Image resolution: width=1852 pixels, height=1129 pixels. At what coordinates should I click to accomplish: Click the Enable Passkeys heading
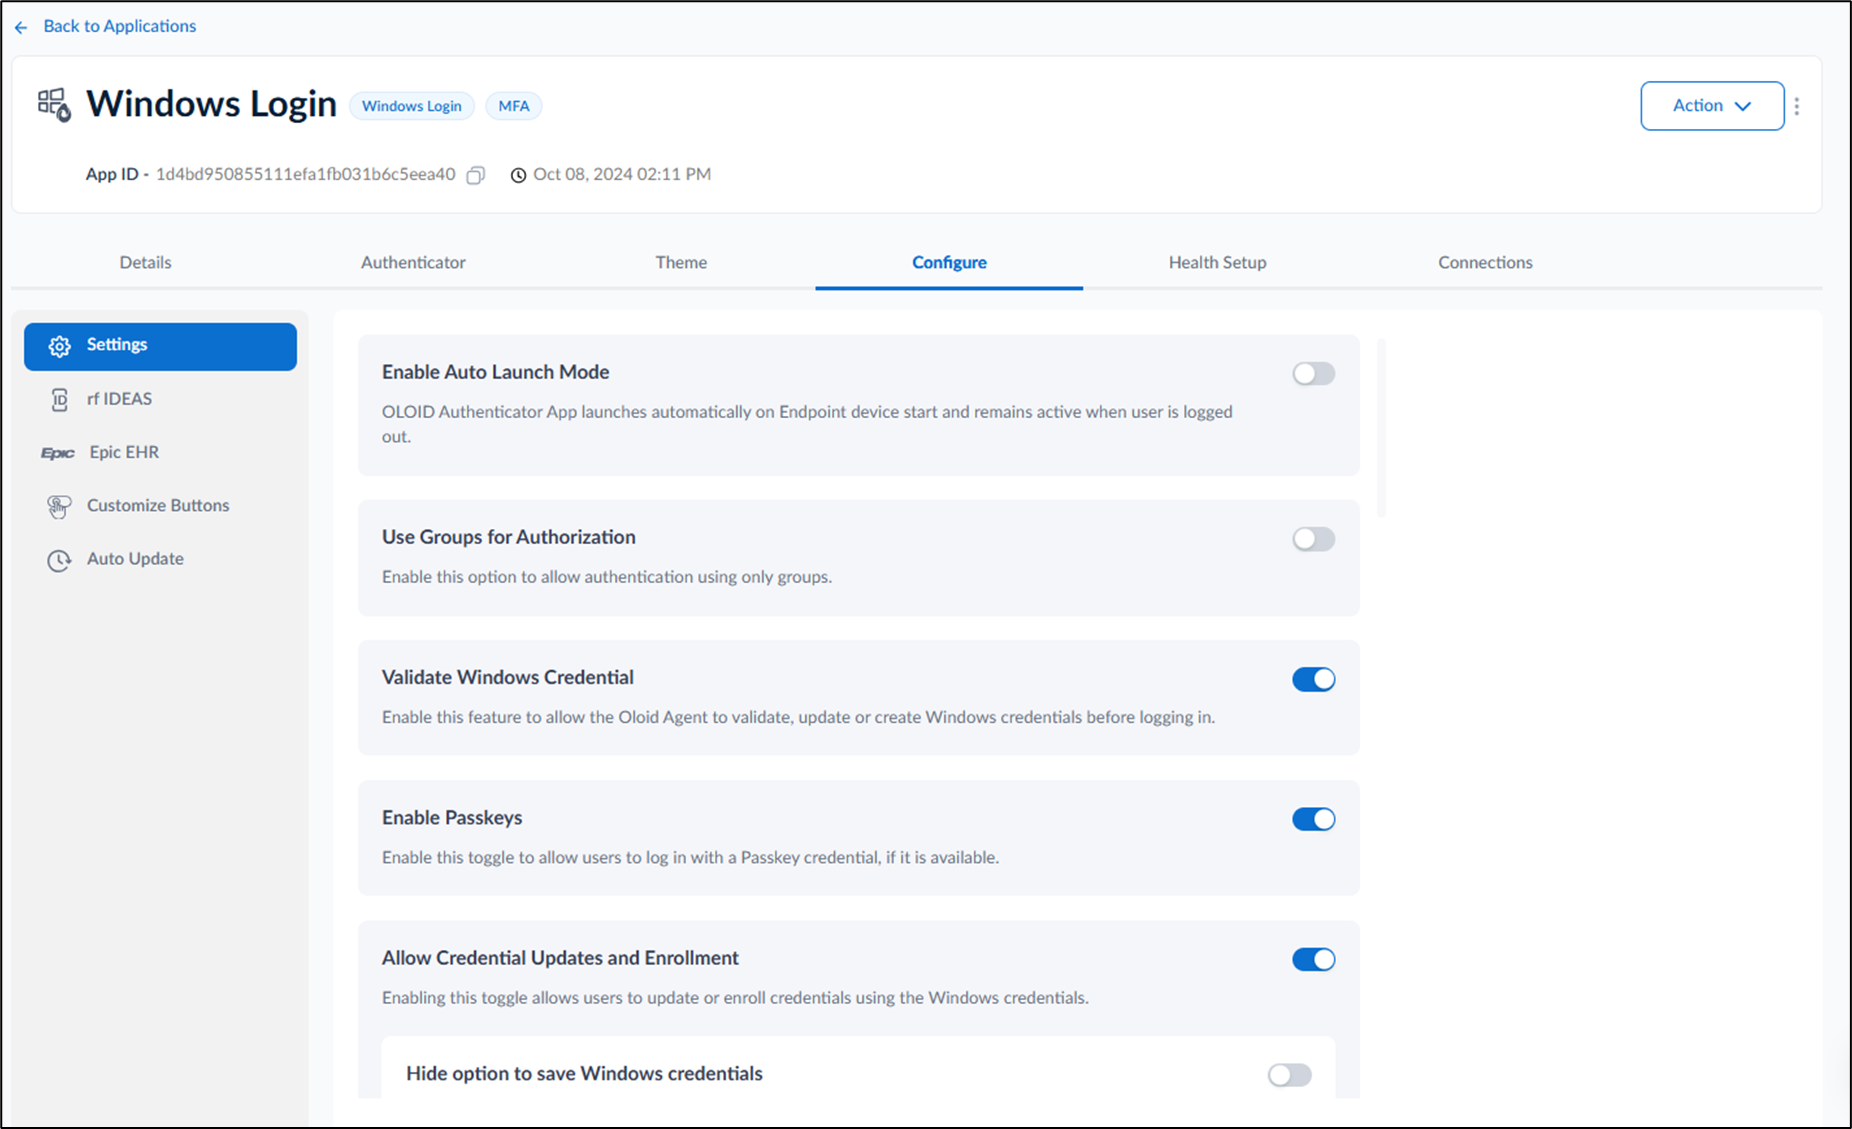452,817
